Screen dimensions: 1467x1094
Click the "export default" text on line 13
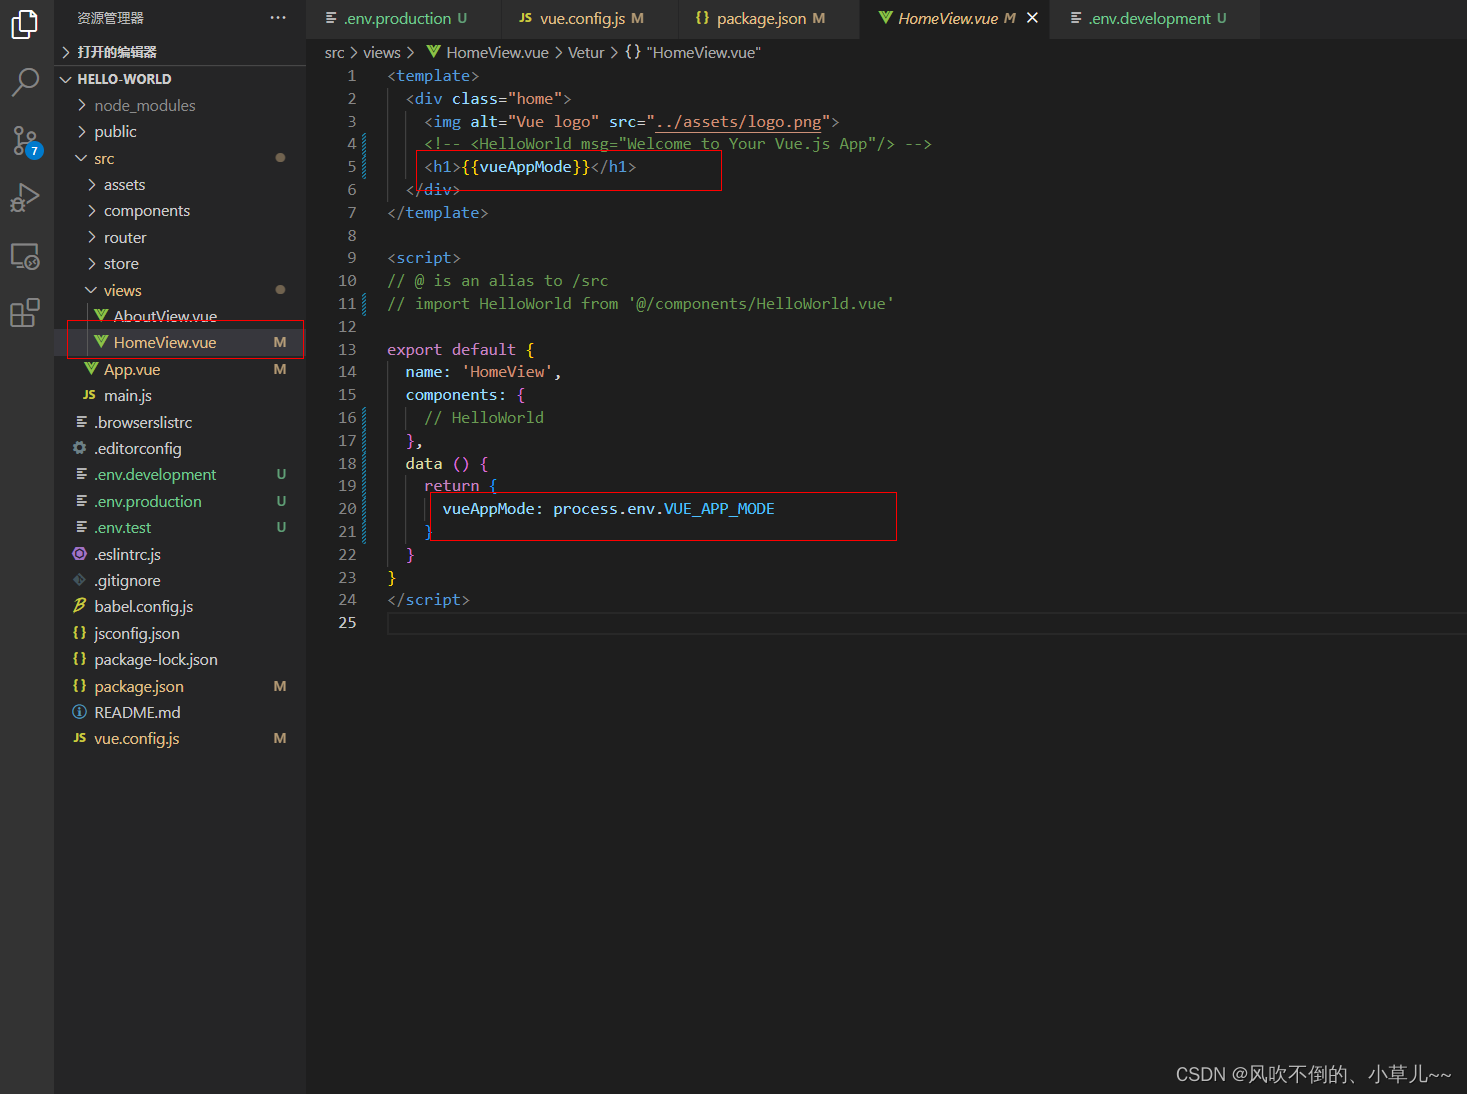click(x=452, y=350)
